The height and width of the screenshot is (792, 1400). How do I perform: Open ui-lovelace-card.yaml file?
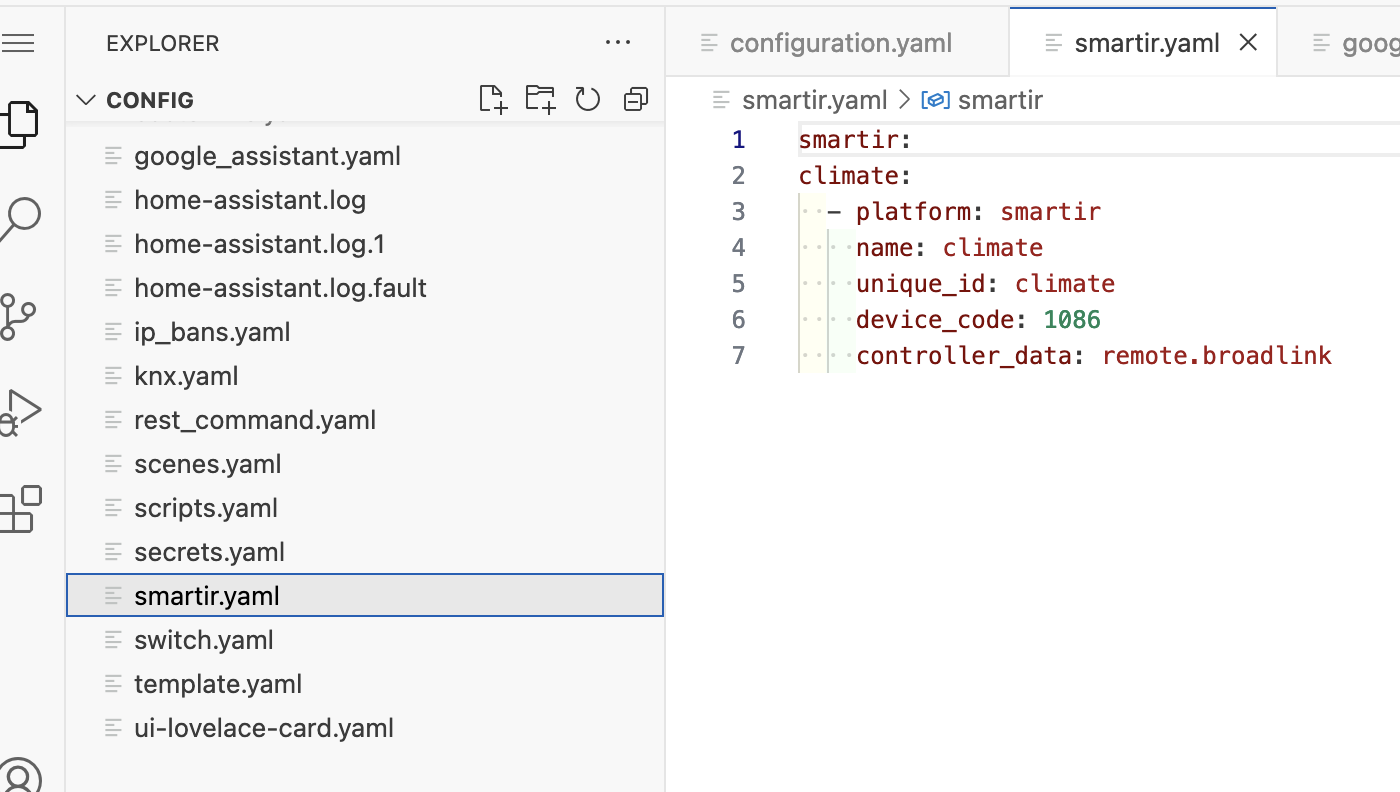365,728
